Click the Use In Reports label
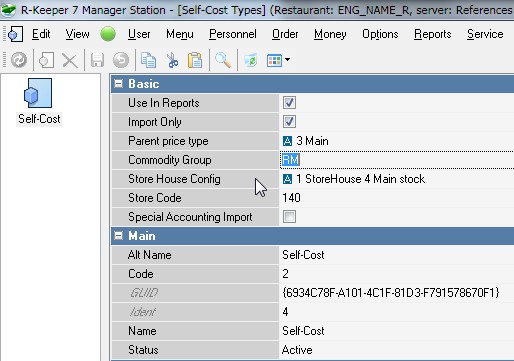514x361 pixels. pyautogui.click(x=164, y=103)
